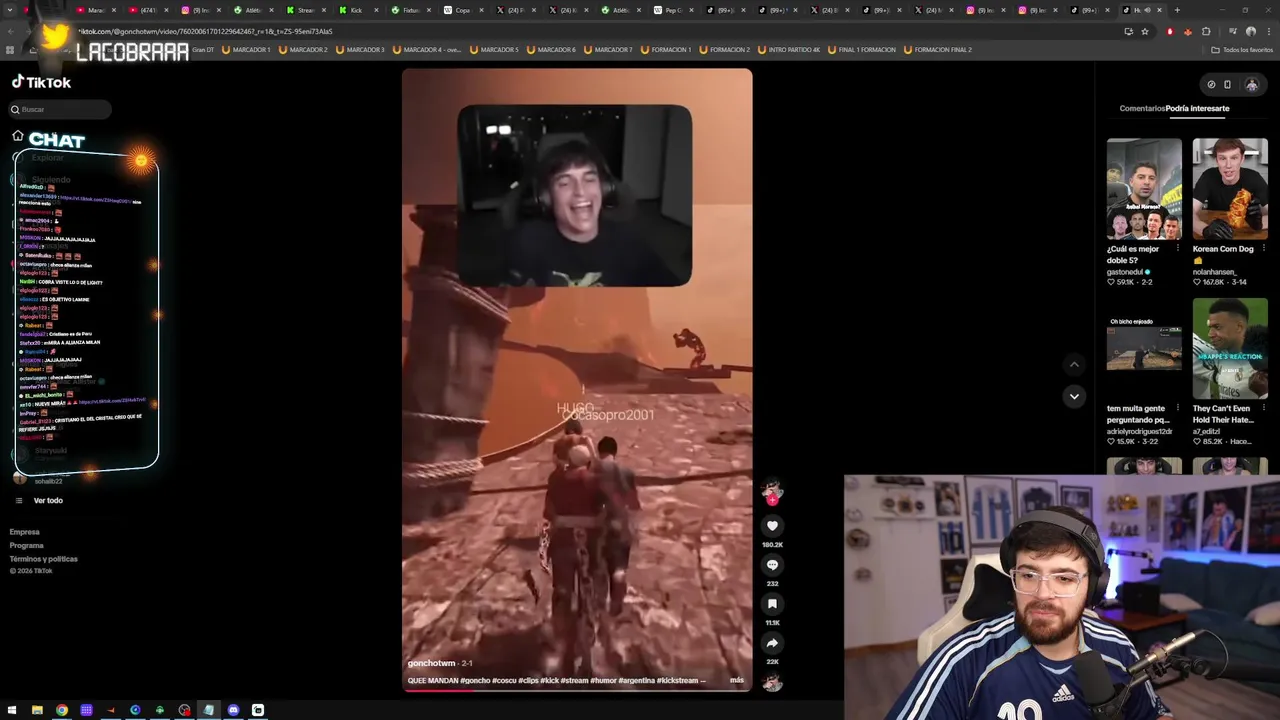Screen dimensions: 1280x720
Task: Open comments via speech bubble icon
Action: pyautogui.click(x=772, y=564)
